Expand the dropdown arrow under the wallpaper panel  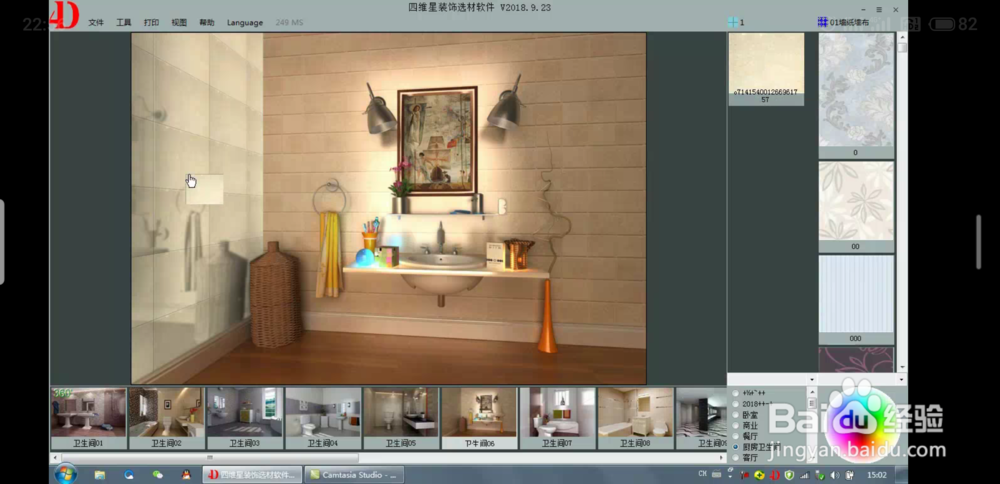click(x=902, y=379)
